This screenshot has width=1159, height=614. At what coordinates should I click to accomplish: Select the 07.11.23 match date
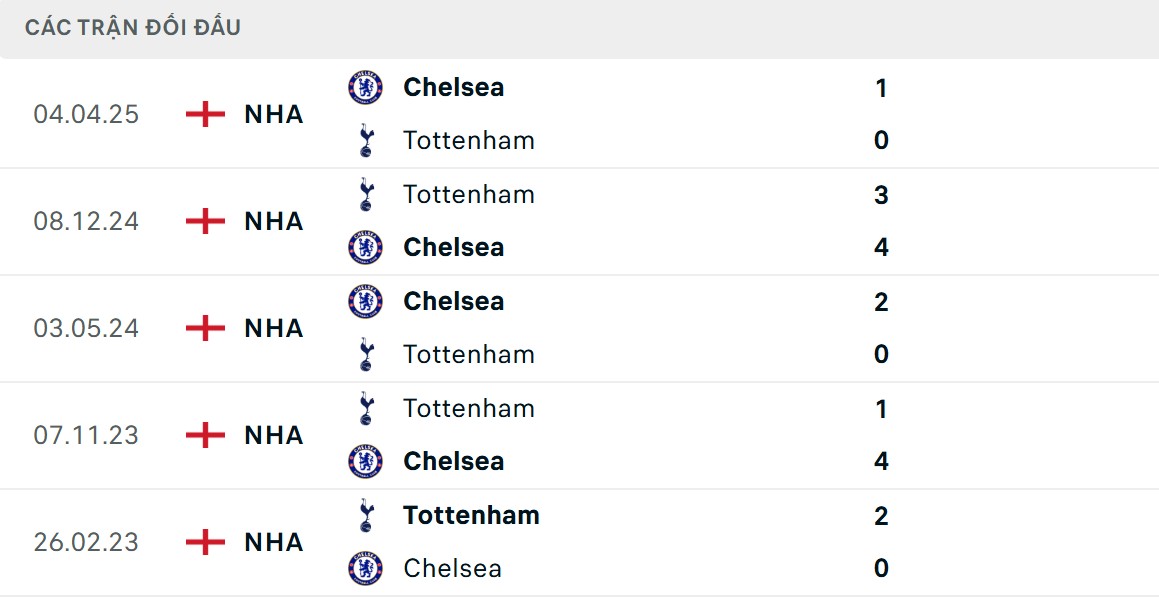click(x=86, y=435)
